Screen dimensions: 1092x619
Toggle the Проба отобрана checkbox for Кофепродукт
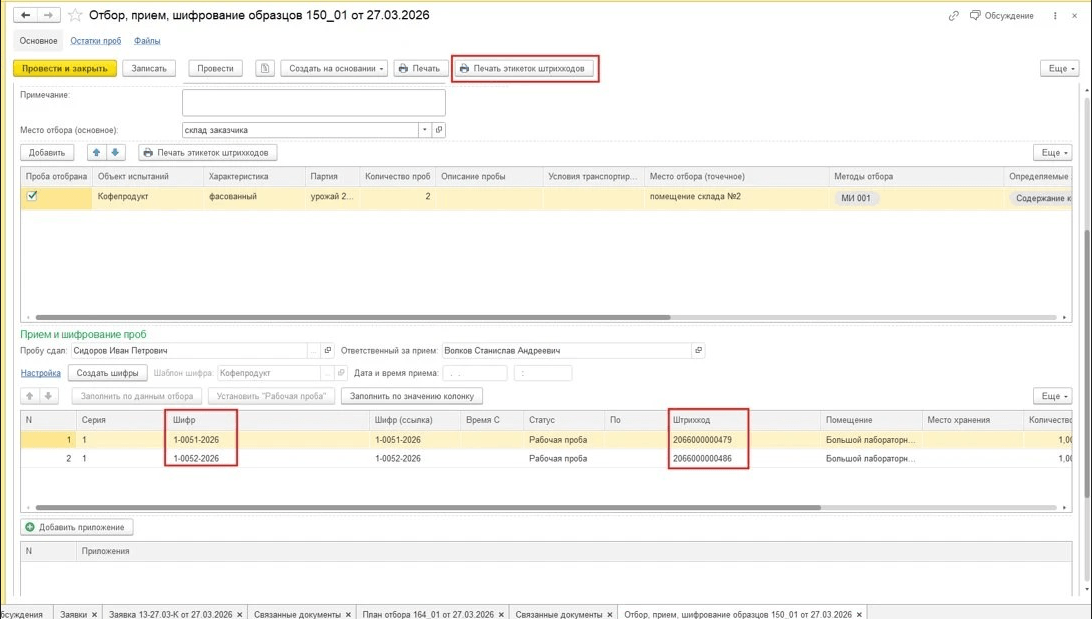tap(32, 196)
